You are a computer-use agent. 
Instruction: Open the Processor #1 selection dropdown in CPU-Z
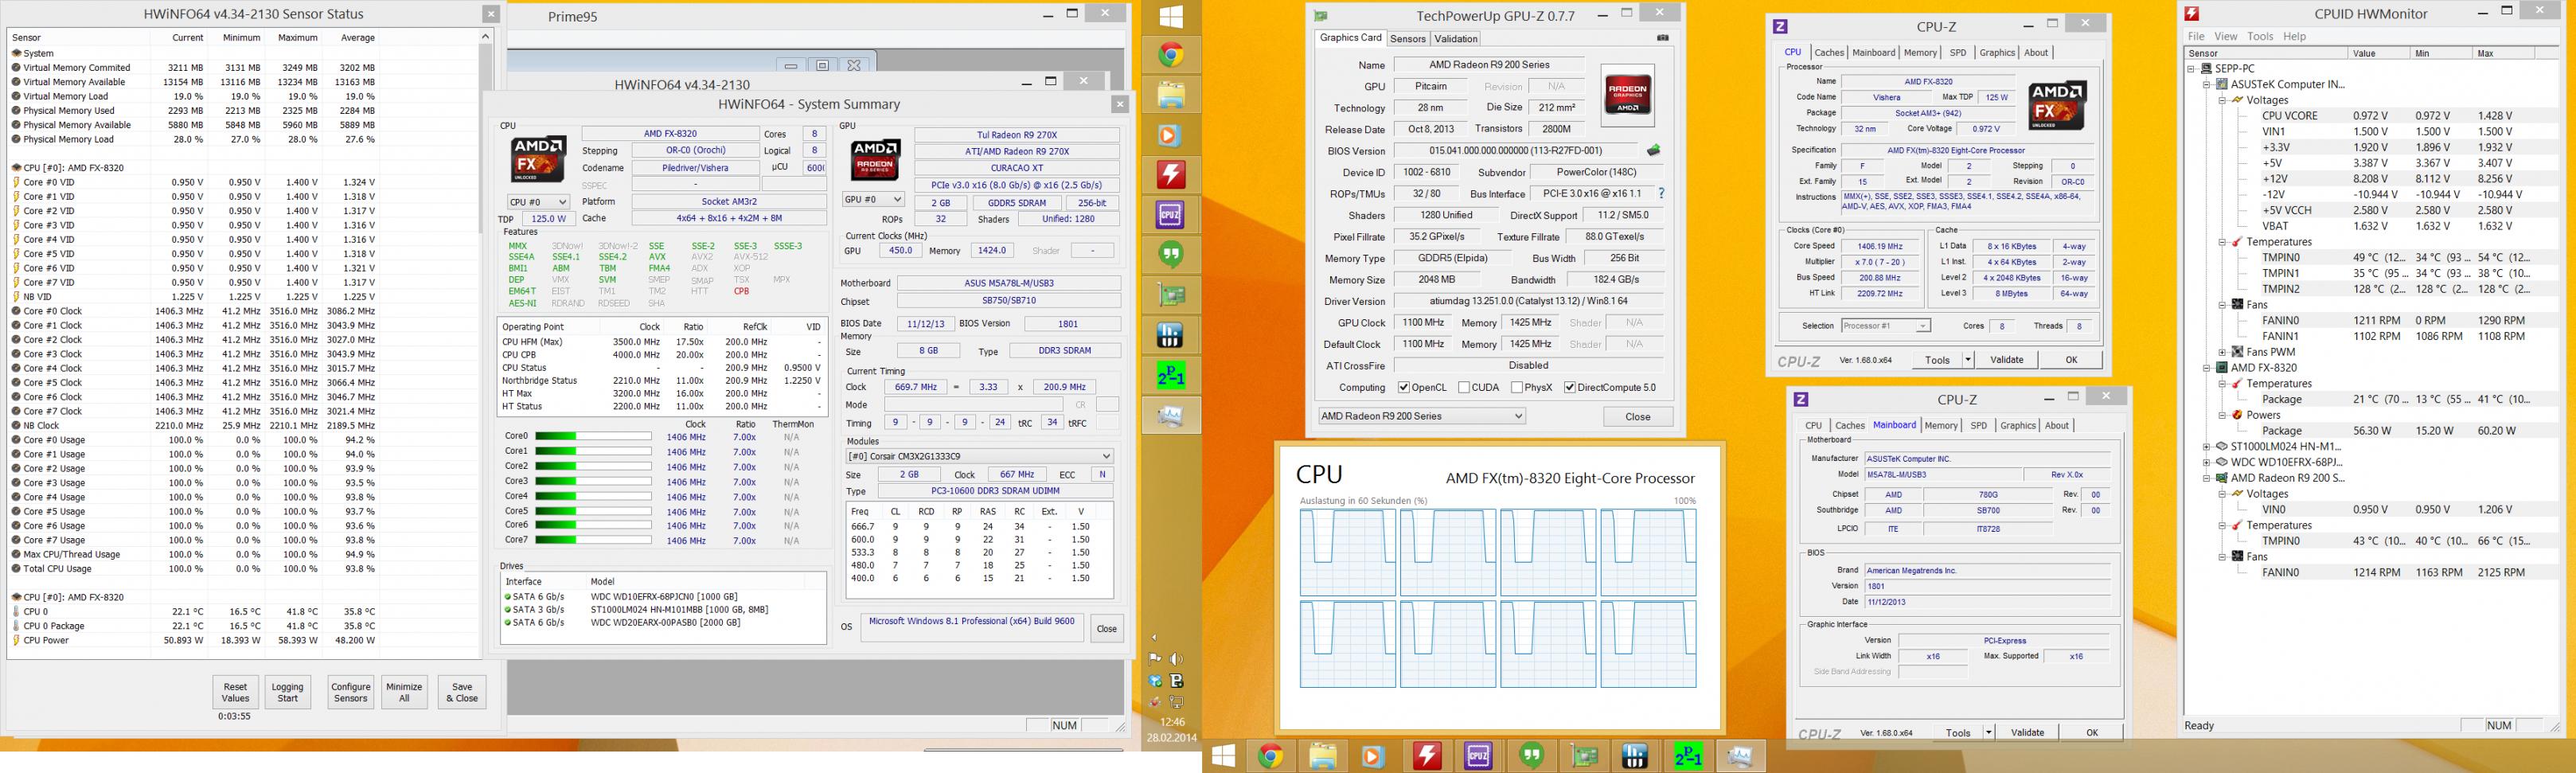(x=1884, y=326)
